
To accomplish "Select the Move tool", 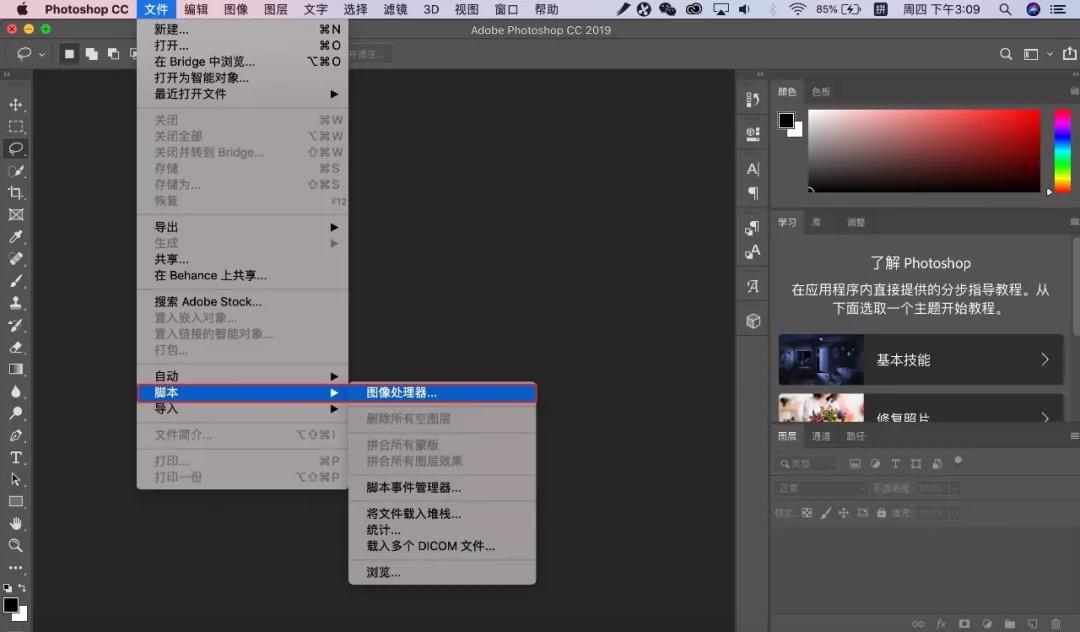I will point(15,104).
